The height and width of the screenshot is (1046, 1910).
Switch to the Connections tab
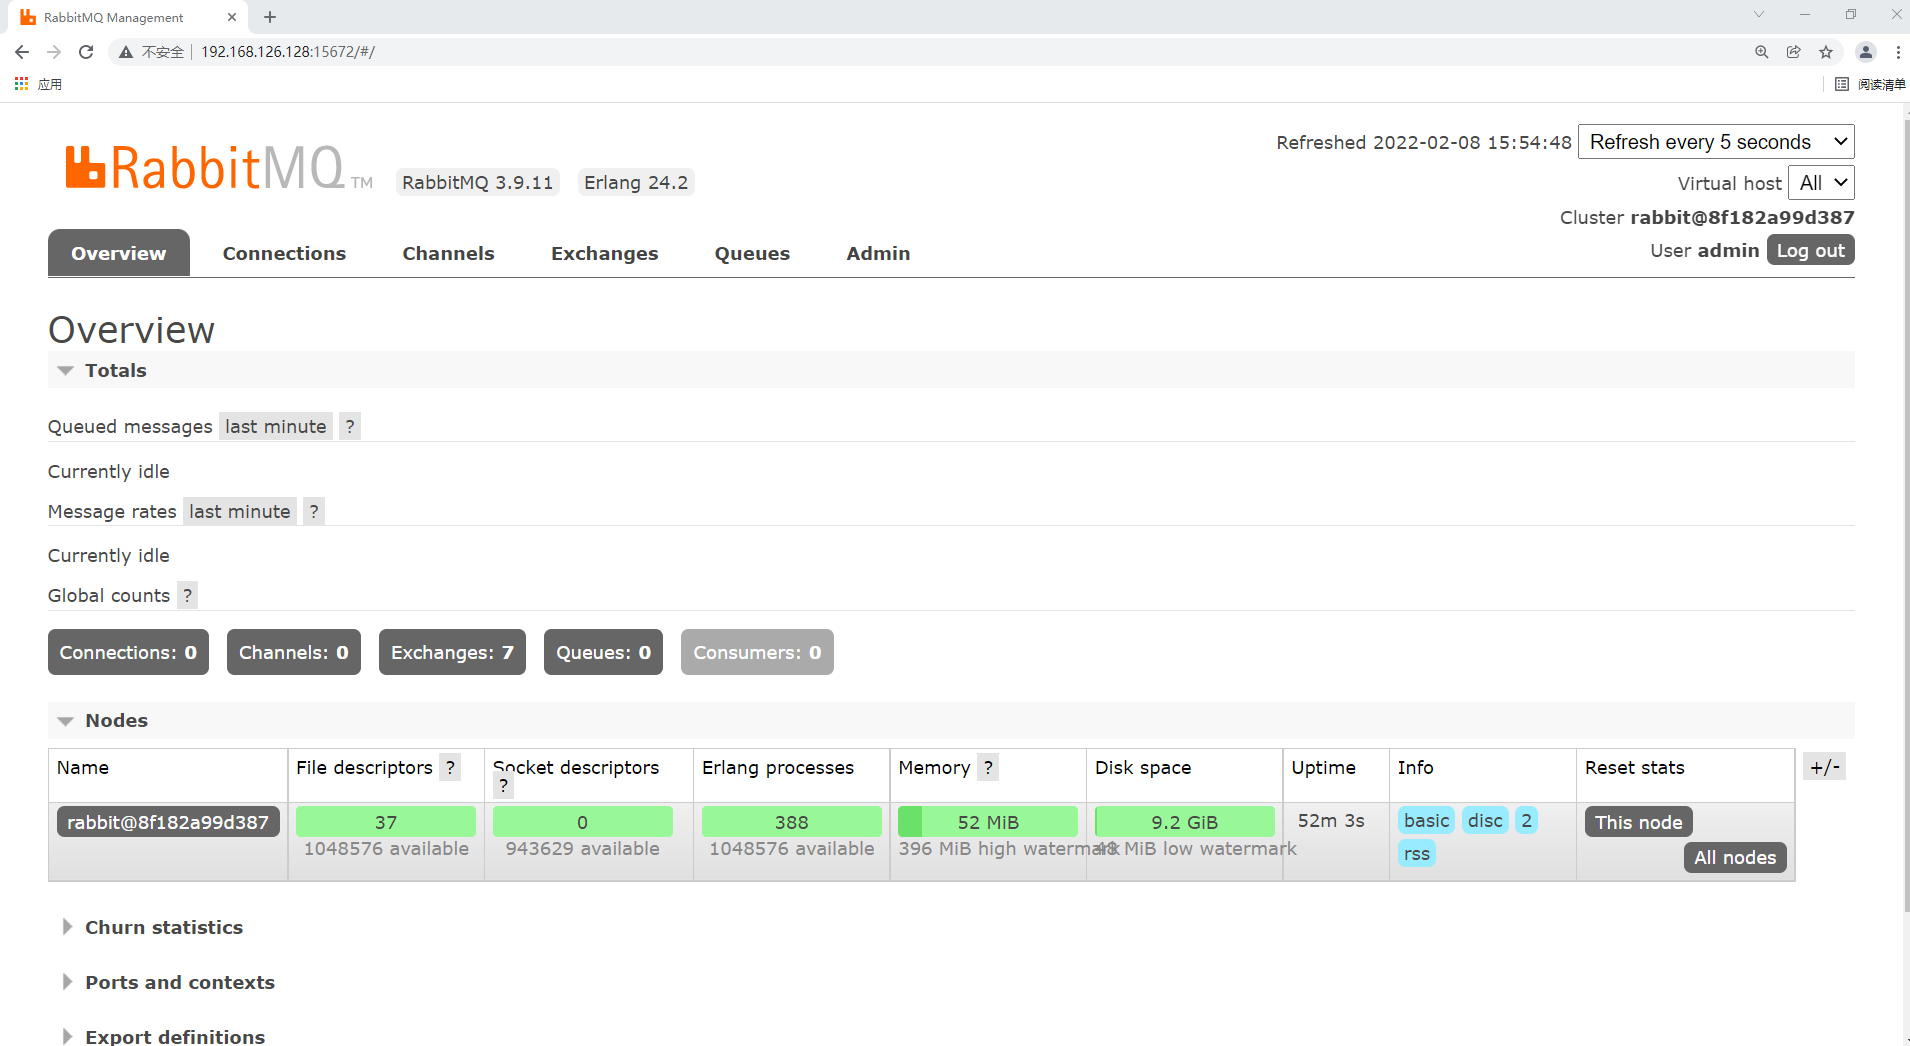click(x=284, y=253)
